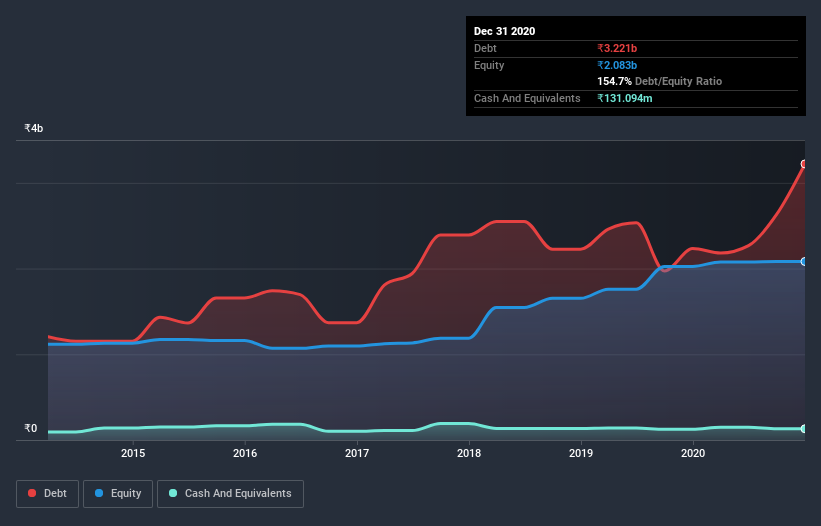Click the 154.7% Debt/Equity Ratio text
821x526 pixels.
pos(659,81)
